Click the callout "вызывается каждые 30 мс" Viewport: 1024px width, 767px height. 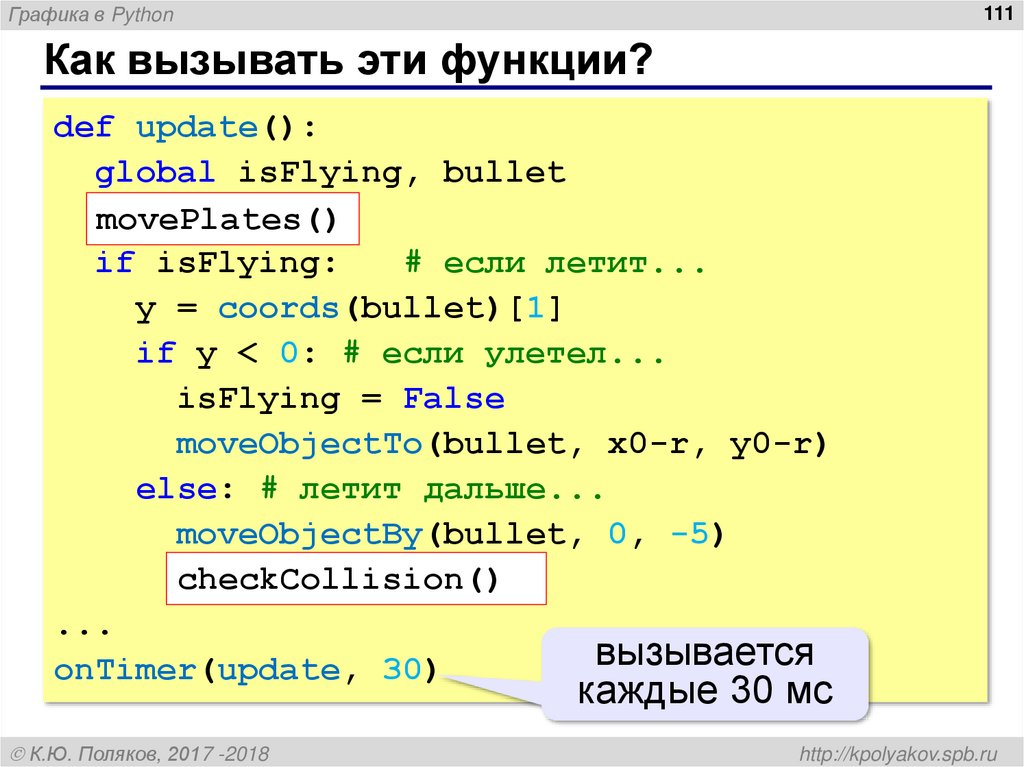coord(705,673)
